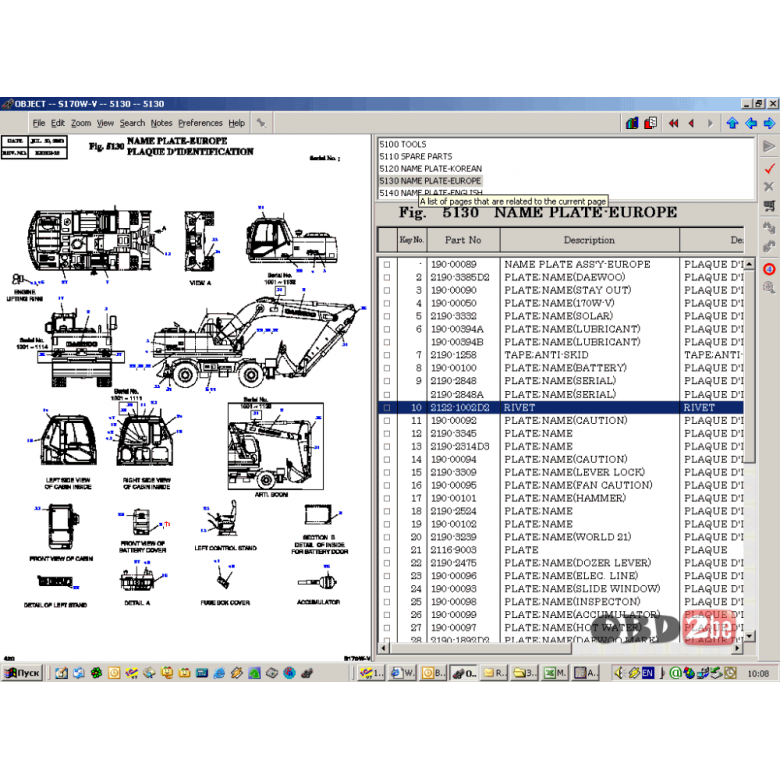Go to previous page red arrow
Viewport: 780px width, 780px height.
tap(691, 123)
